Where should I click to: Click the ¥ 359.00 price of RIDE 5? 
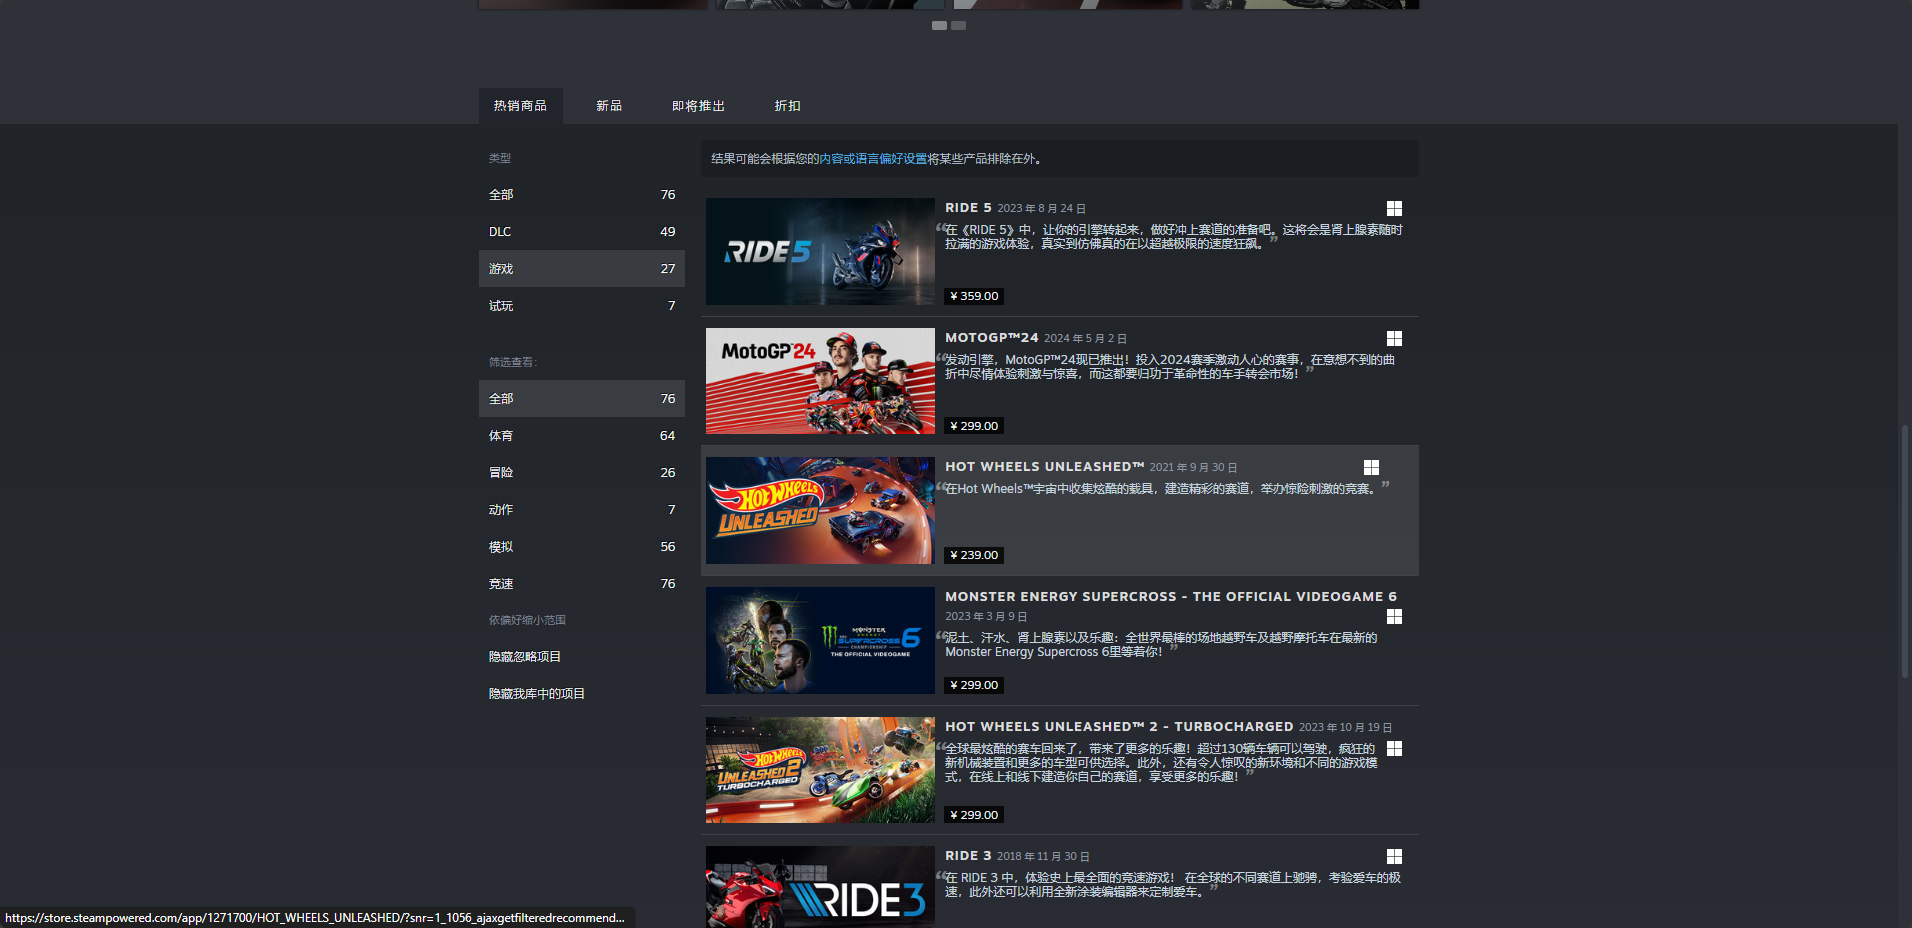[974, 296]
